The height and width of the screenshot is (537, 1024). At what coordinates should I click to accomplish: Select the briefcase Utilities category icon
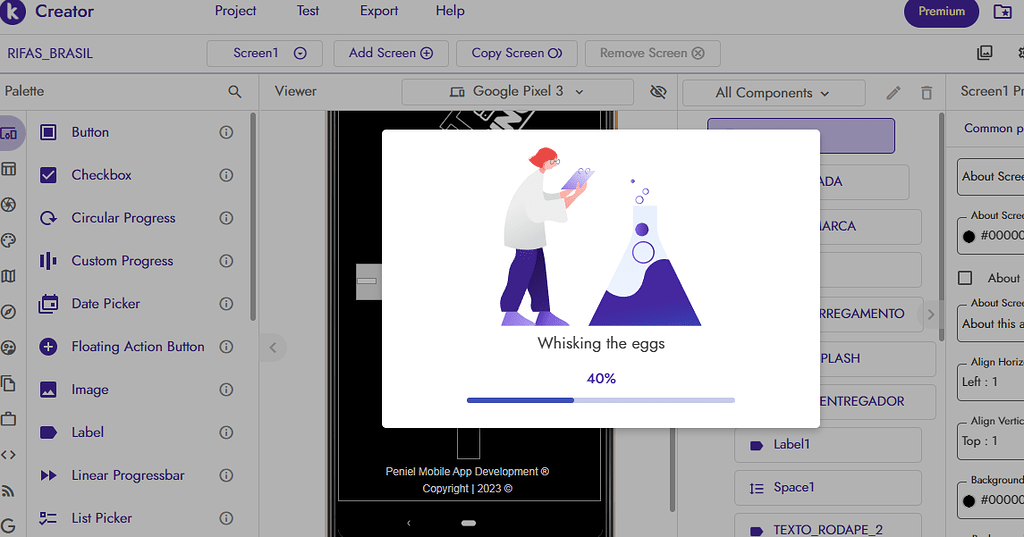coord(8,419)
